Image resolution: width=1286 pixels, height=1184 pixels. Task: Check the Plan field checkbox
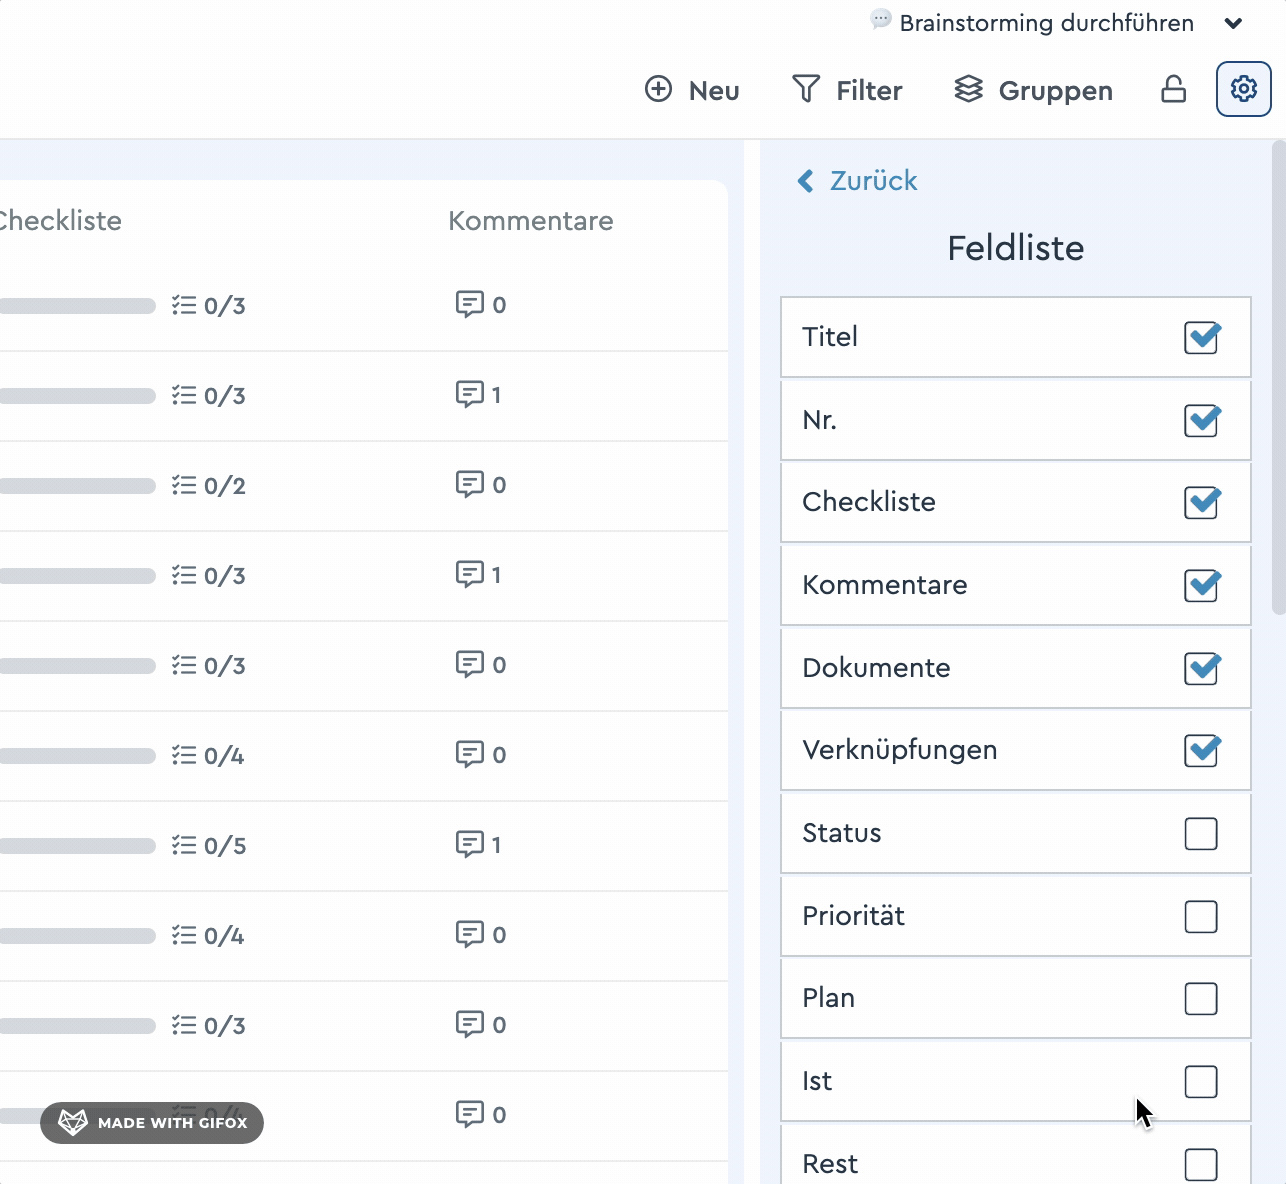[1201, 998]
